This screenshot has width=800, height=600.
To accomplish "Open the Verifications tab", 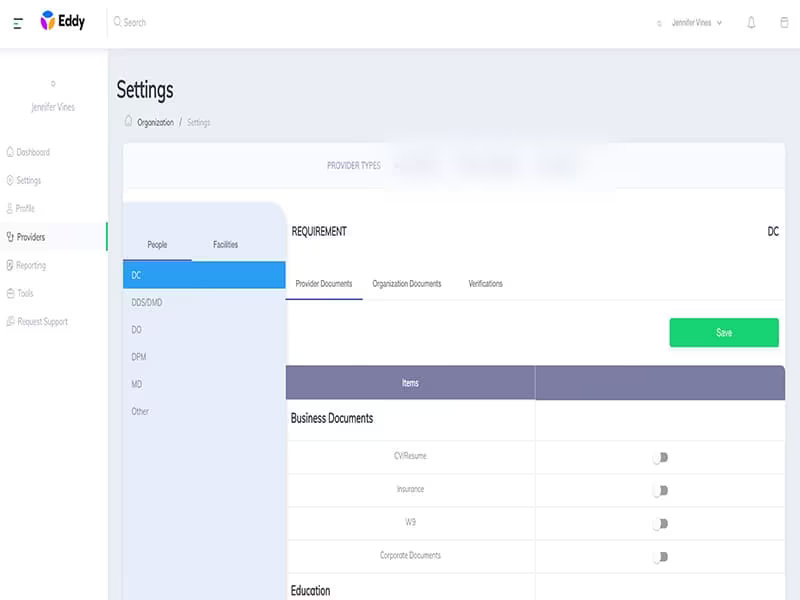I will [x=485, y=284].
